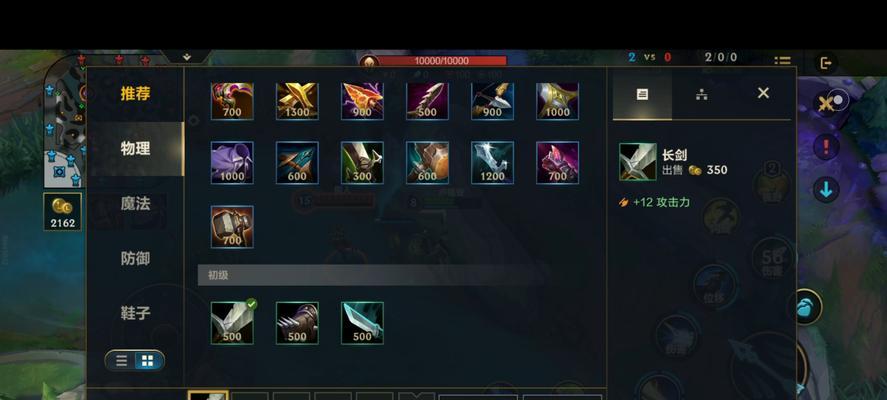Switch shop layout to grid view
The height and width of the screenshot is (400, 887).
[148, 361]
